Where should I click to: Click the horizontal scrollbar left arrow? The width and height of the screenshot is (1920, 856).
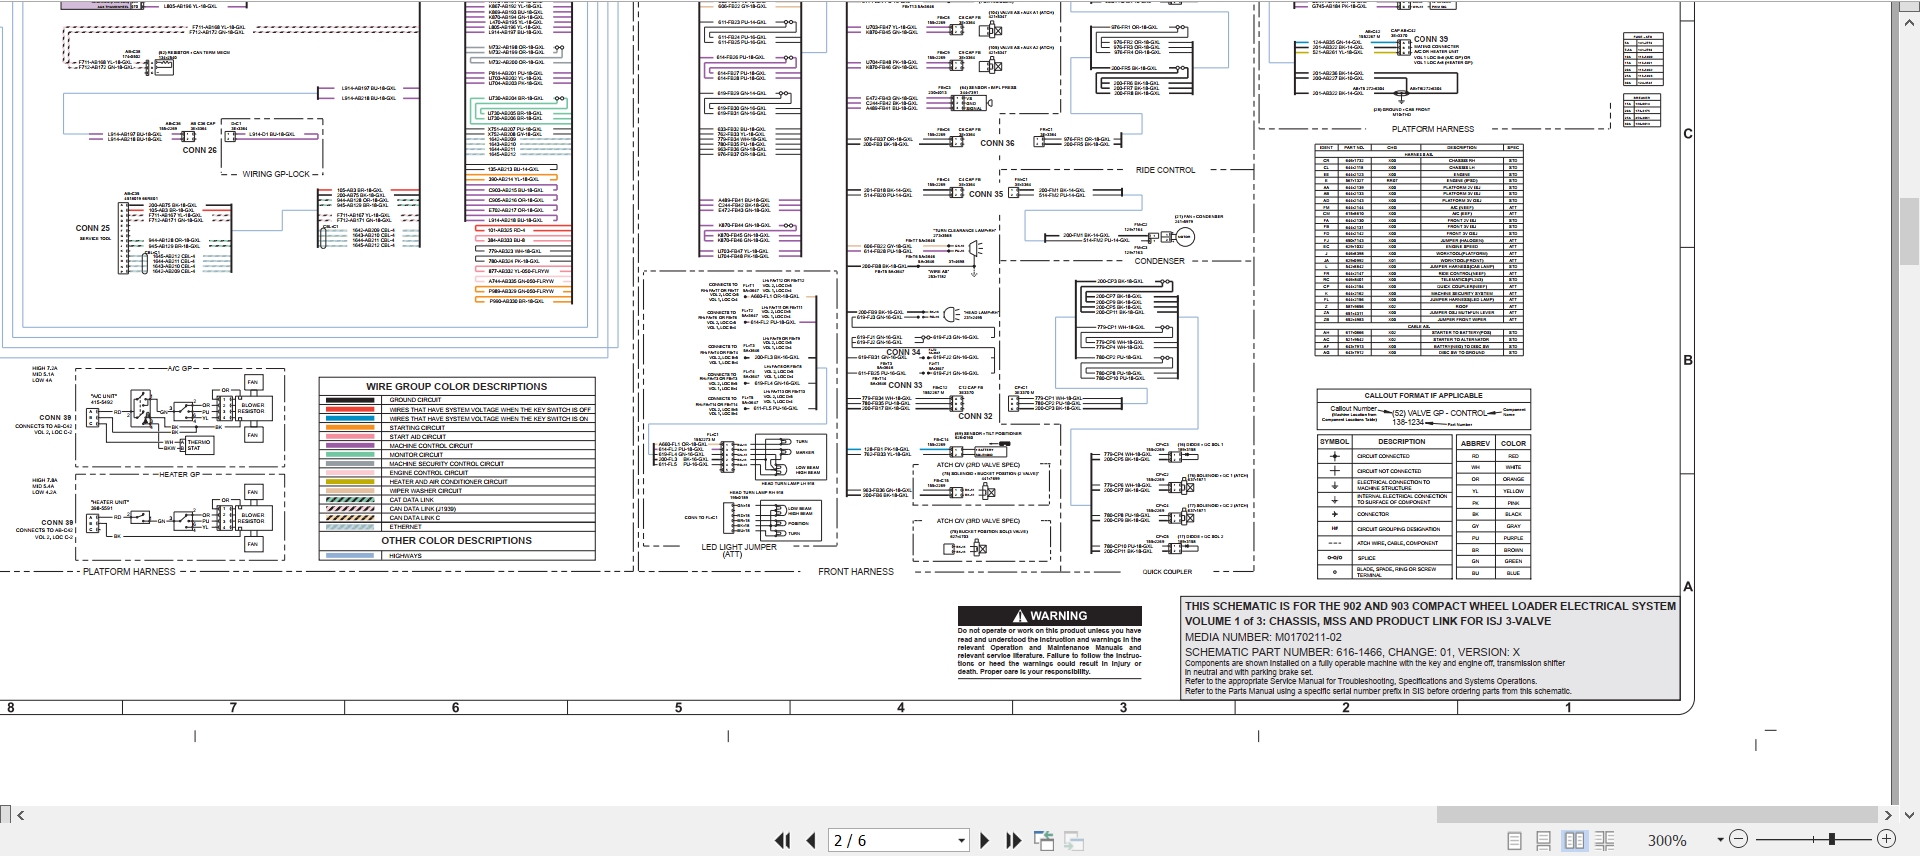coord(21,815)
